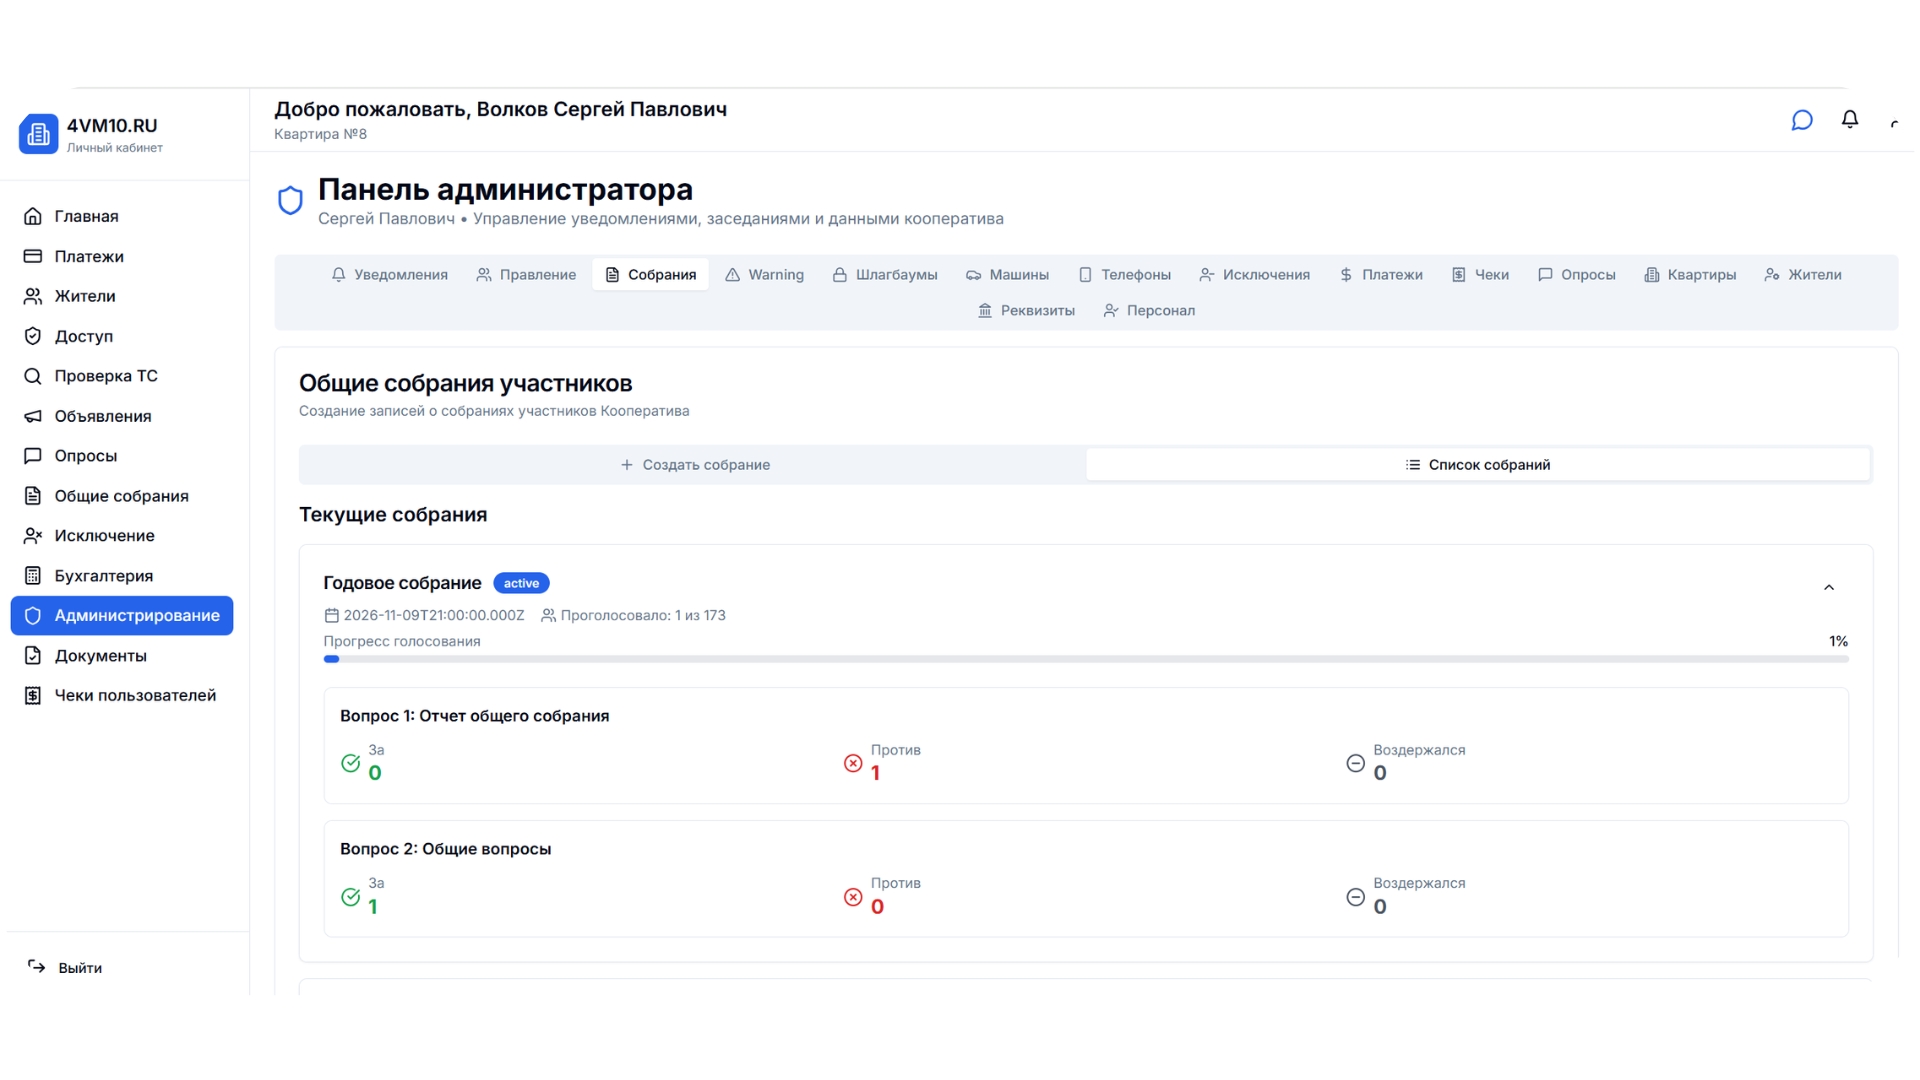Expand the Реквизиты section
The image size is (1920, 1080).
[1026, 310]
